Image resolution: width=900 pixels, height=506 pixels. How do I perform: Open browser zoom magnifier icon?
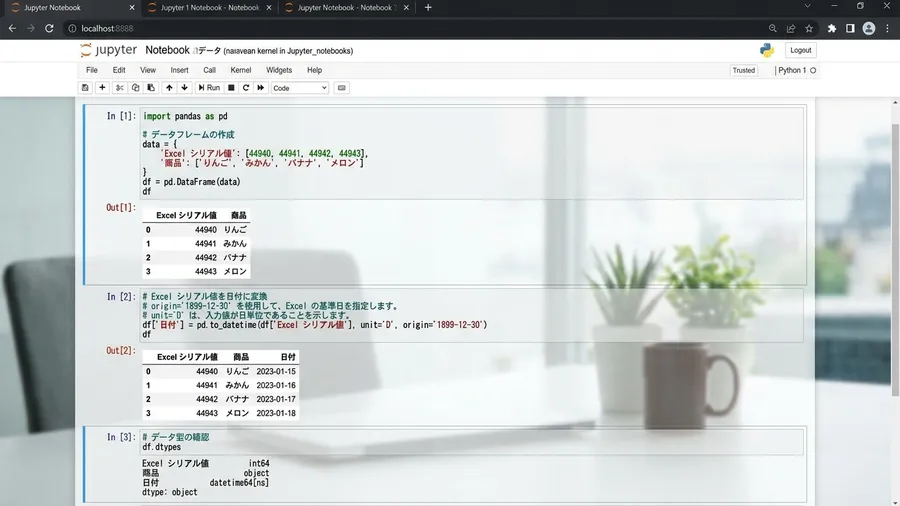(x=773, y=28)
